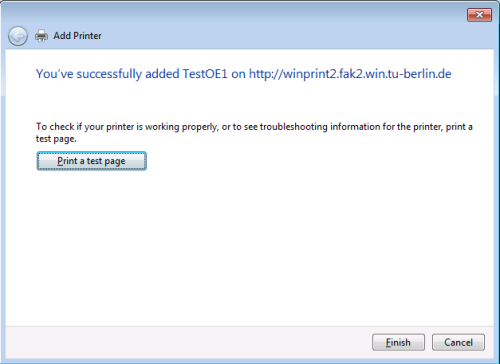This screenshot has width=500, height=364.
Task: Click the Print a test page button
Action: [x=91, y=161]
